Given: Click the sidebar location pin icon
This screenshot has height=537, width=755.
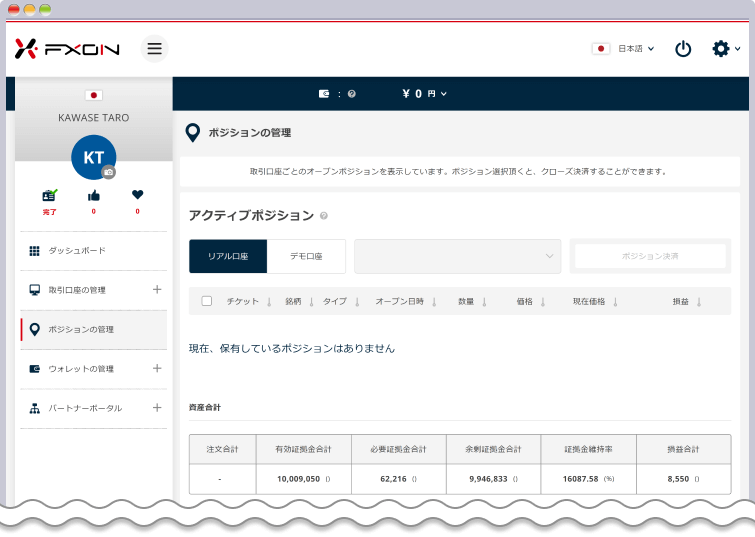Looking at the screenshot, I should point(35,329).
